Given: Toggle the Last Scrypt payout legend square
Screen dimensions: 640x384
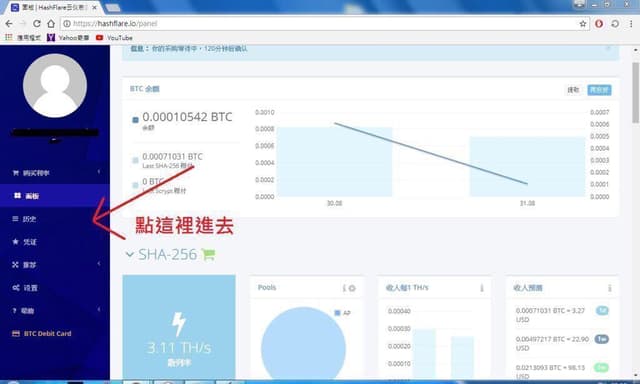Looking at the screenshot, I should [136, 185].
